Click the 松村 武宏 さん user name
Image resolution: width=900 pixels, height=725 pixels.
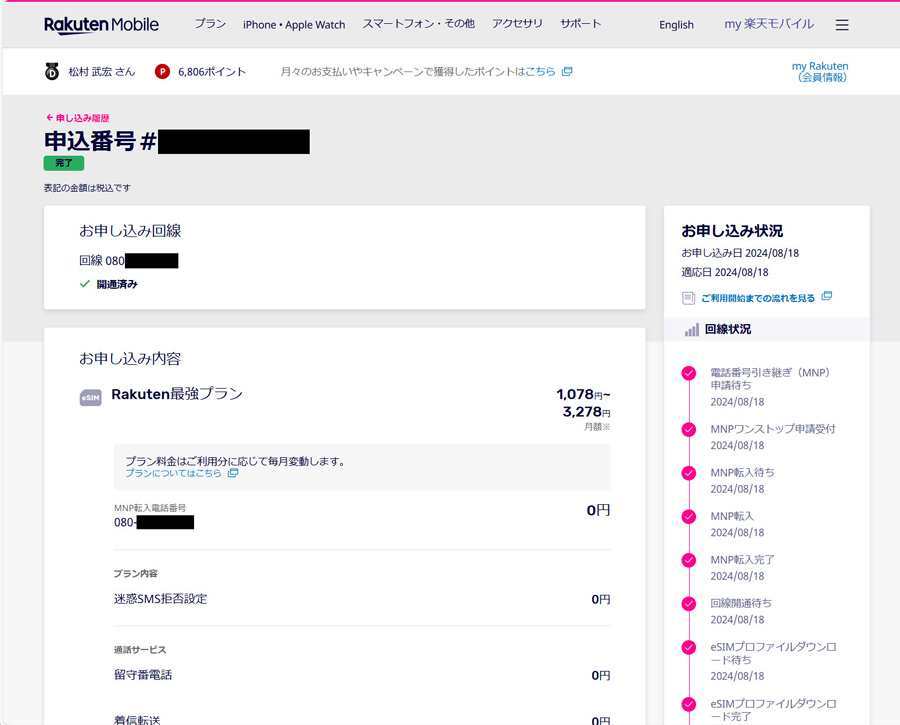tap(102, 72)
